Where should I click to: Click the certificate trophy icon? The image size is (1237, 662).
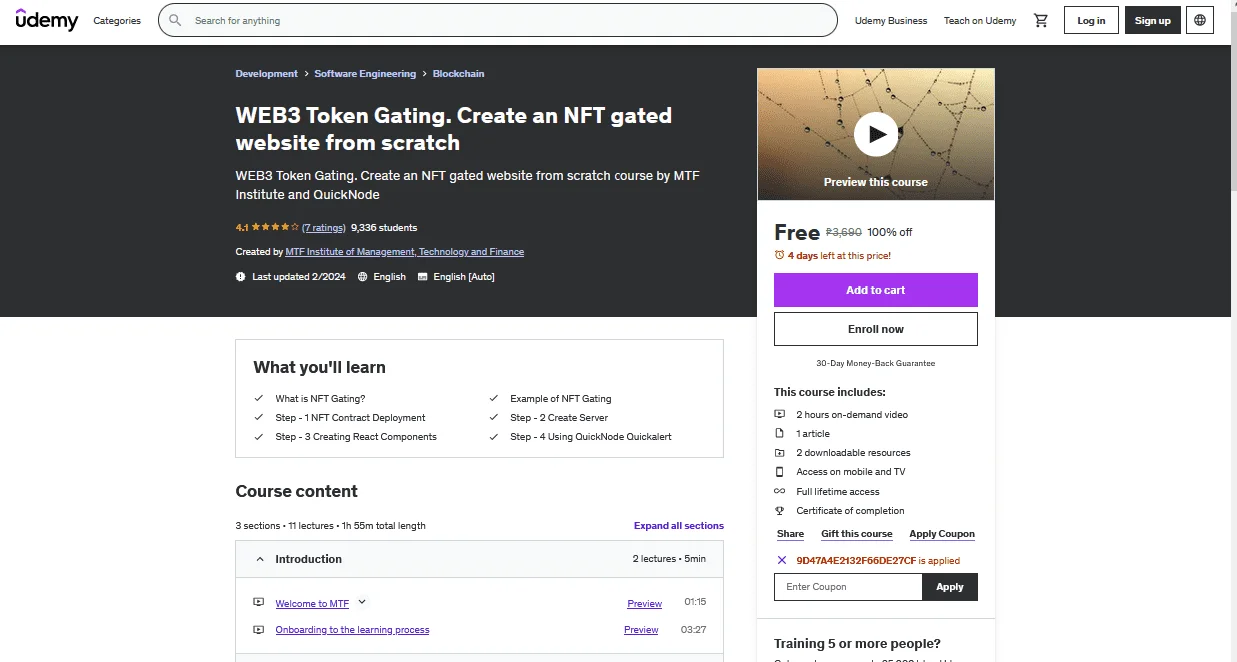click(x=780, y=510)
